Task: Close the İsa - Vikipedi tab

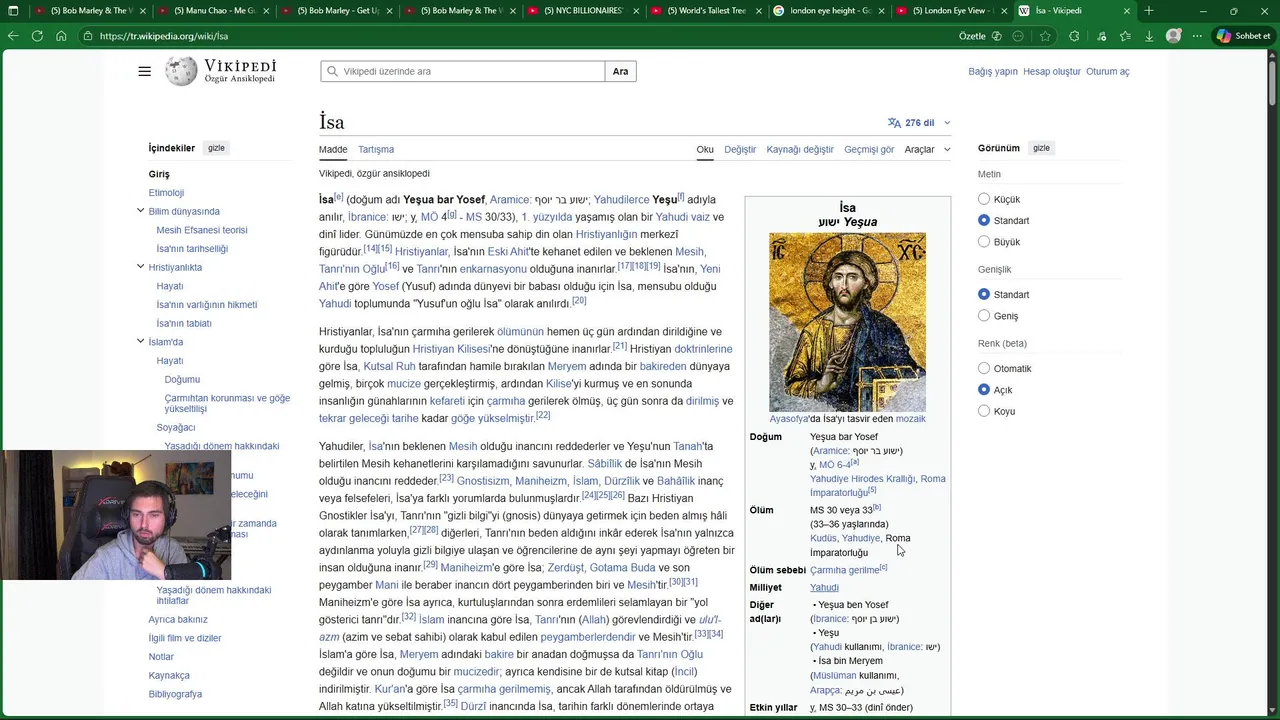Action: tap(1127, 11)
